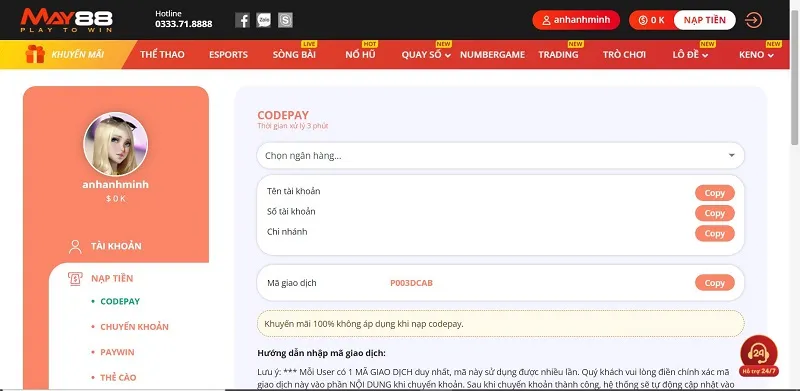
Task: Open the Facebook social icon
Action: [x=242, y=20]
